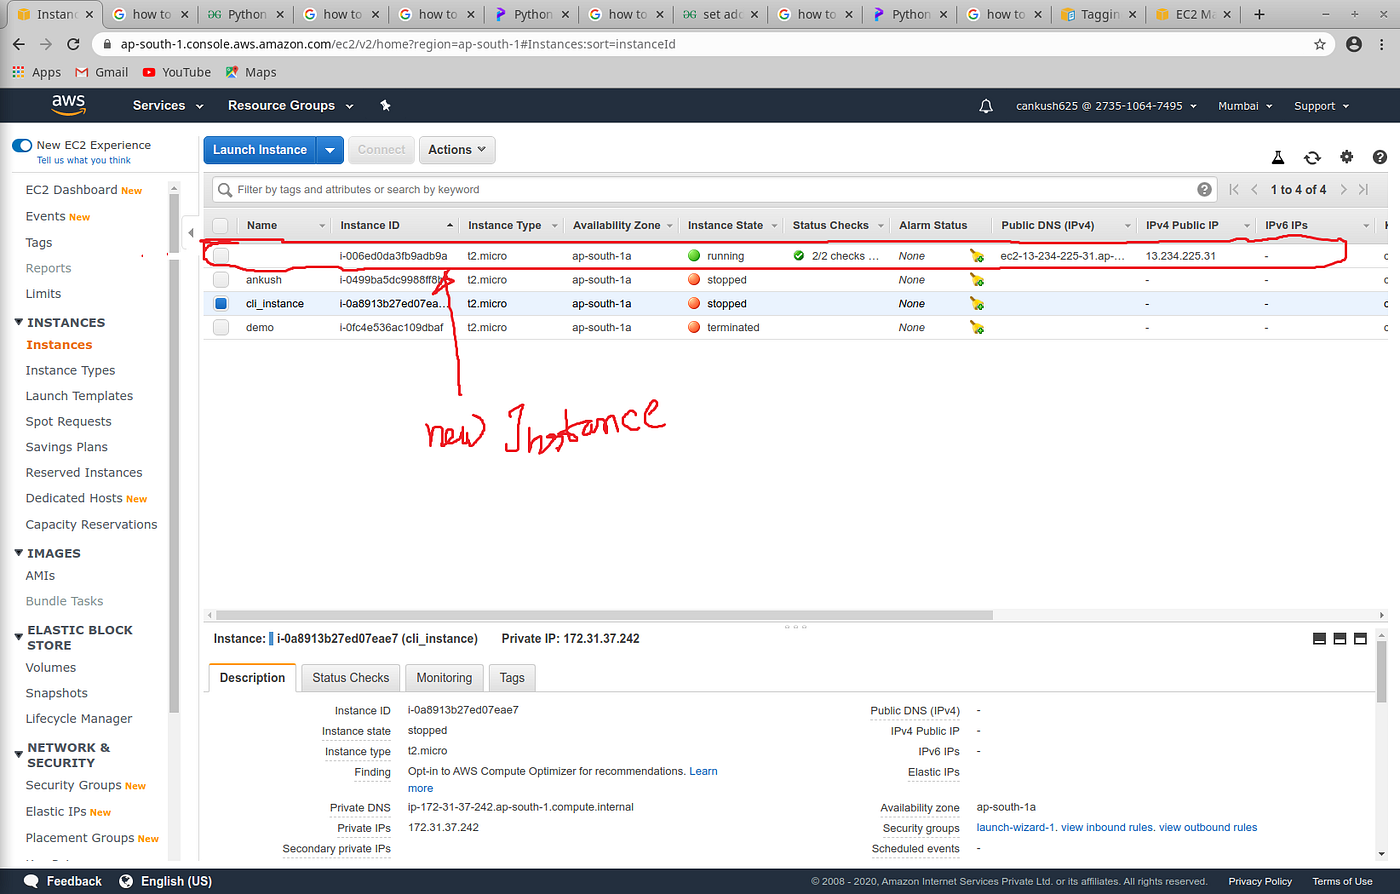
Task: Bookmark this page with the star icon
Action: pyautogui.click(x=1320, y=44)
